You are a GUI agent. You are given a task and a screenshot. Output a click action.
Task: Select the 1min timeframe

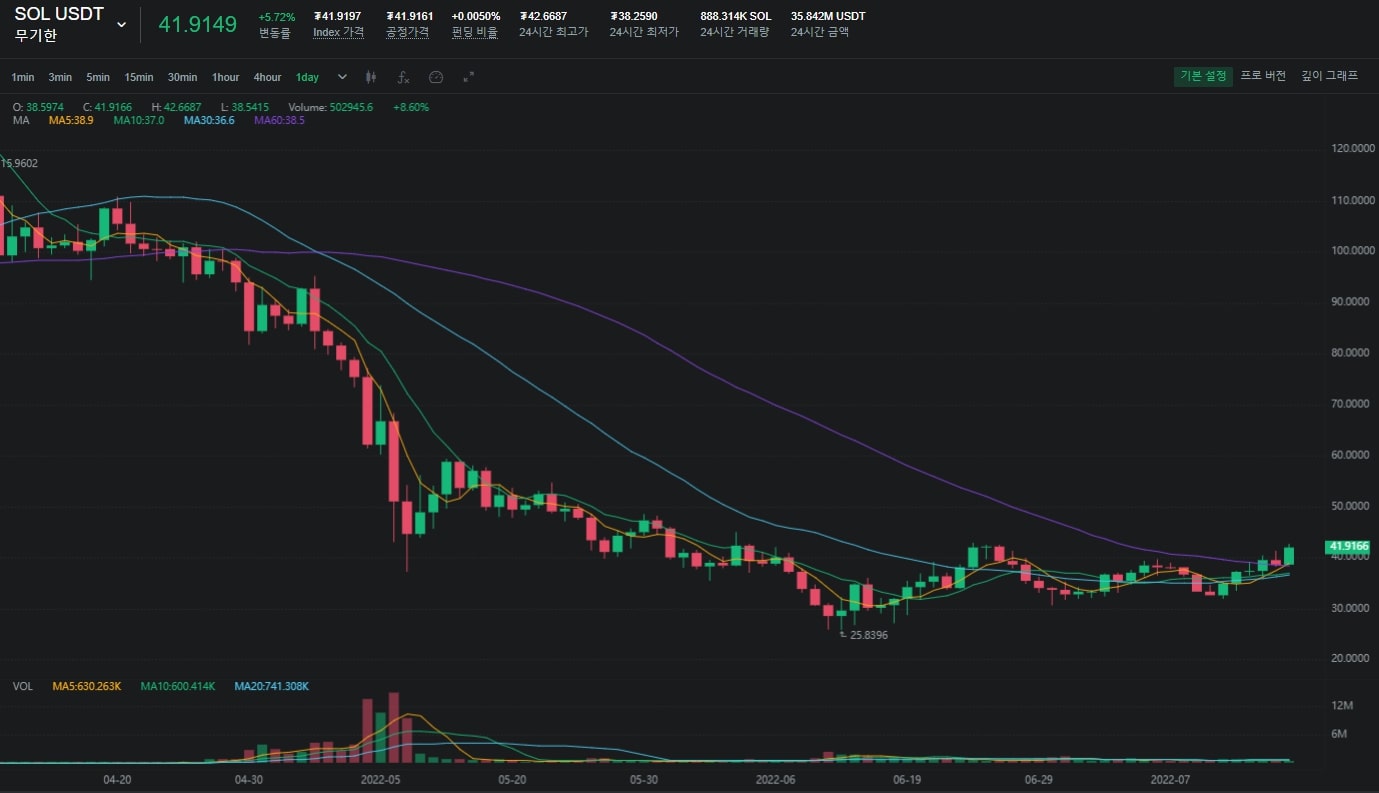[x=23, y=77]
